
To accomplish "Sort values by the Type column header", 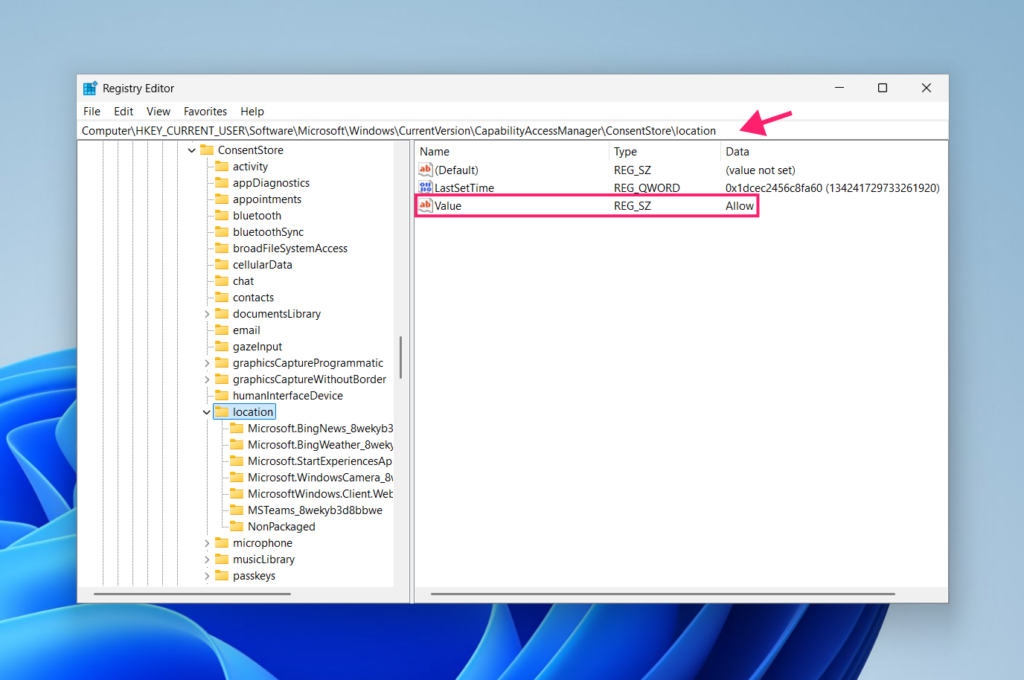I will pos(665,152).
